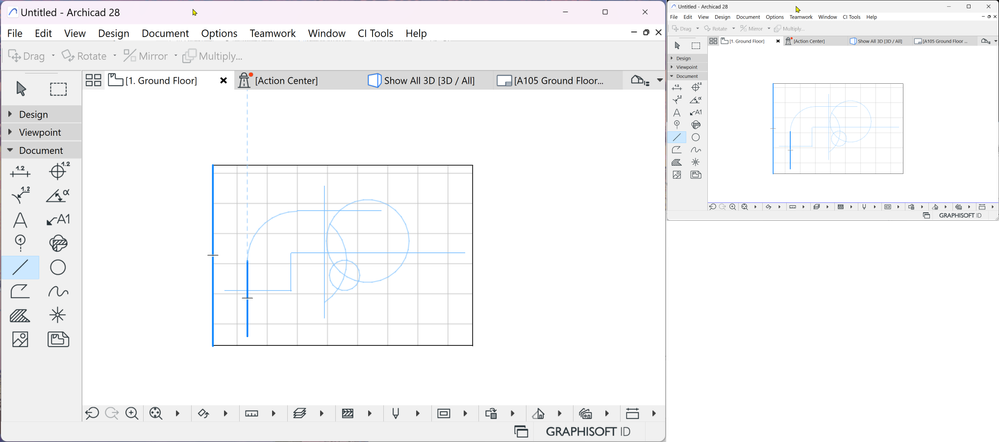The width and height of the screenshot is (999, 442).
Task: Click the Layers stack icon in bottom bar
Action: (300, 413)
